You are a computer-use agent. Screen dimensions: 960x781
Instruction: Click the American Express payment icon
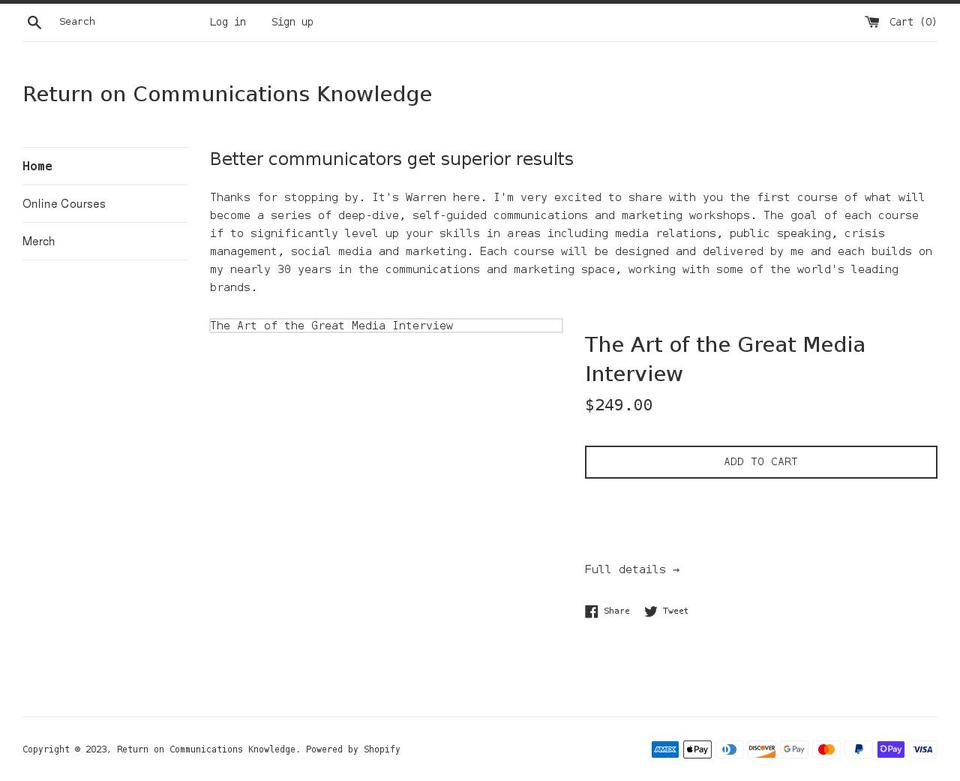click(665, 749)
